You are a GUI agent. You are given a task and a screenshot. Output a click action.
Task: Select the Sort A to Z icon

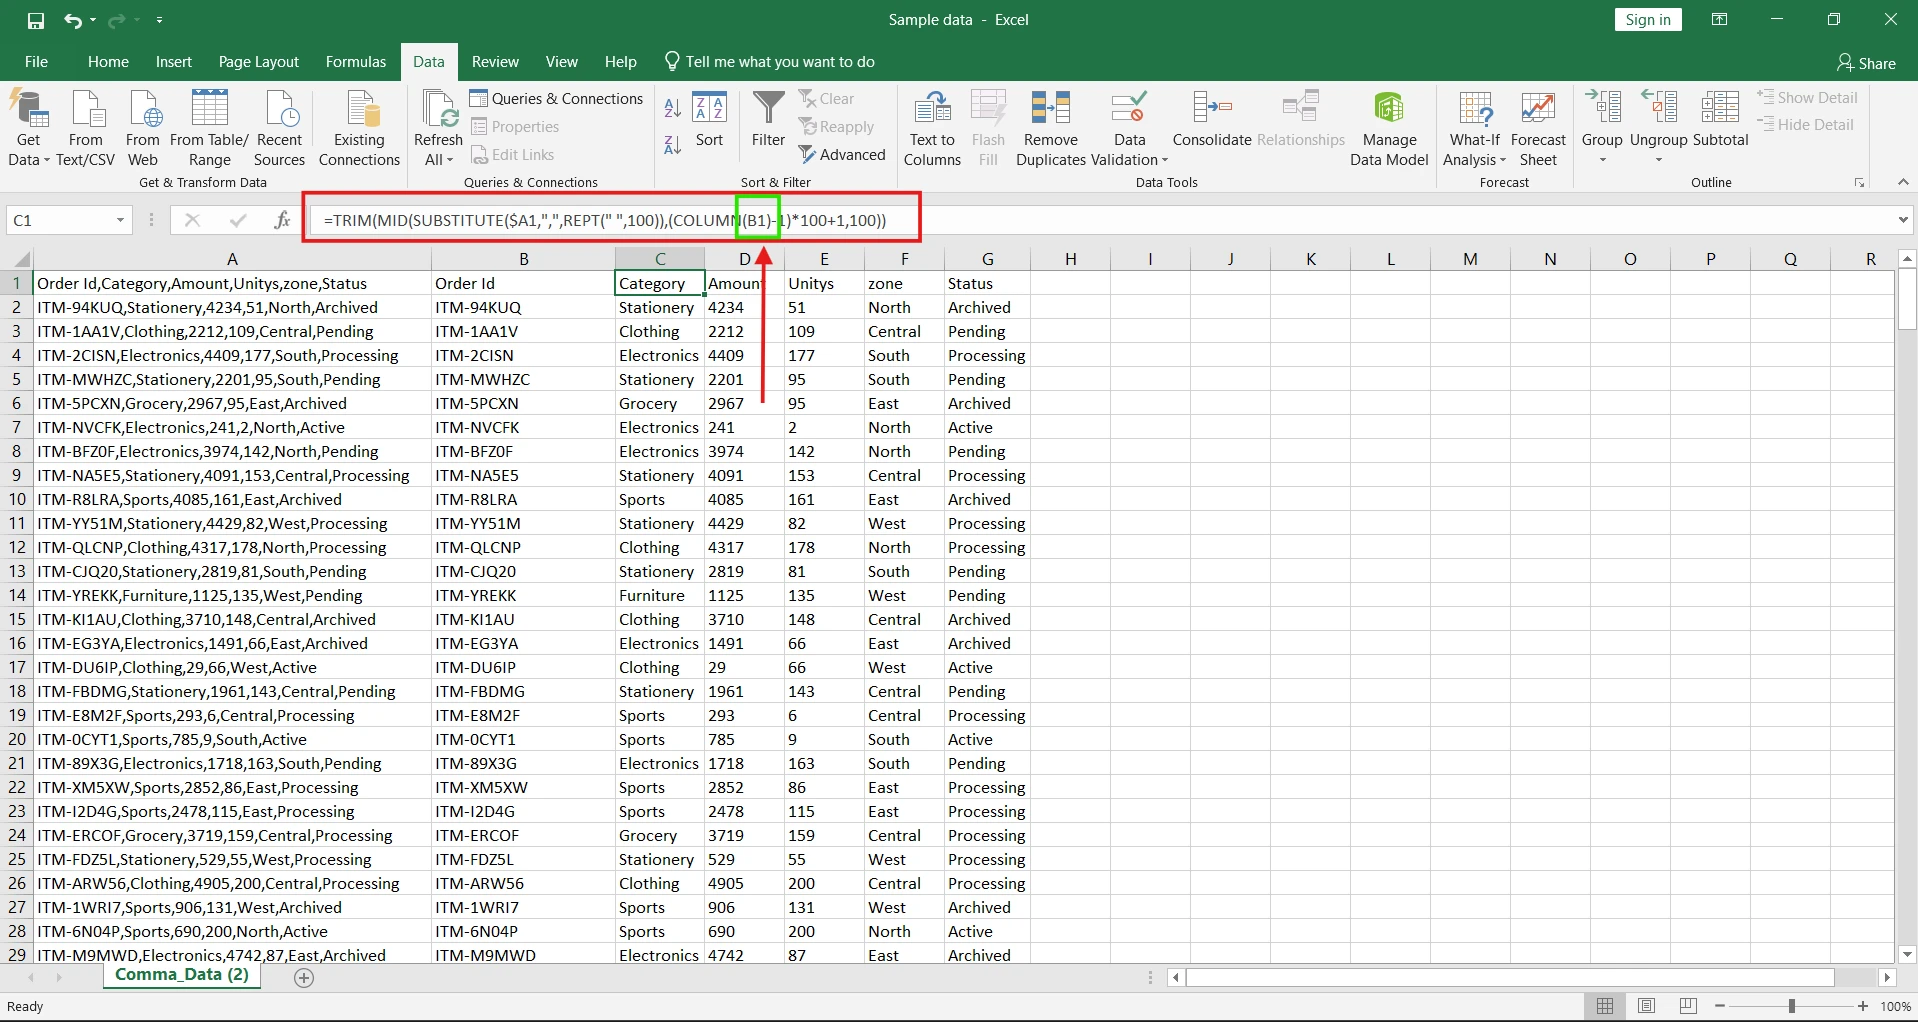pos(671,107)
